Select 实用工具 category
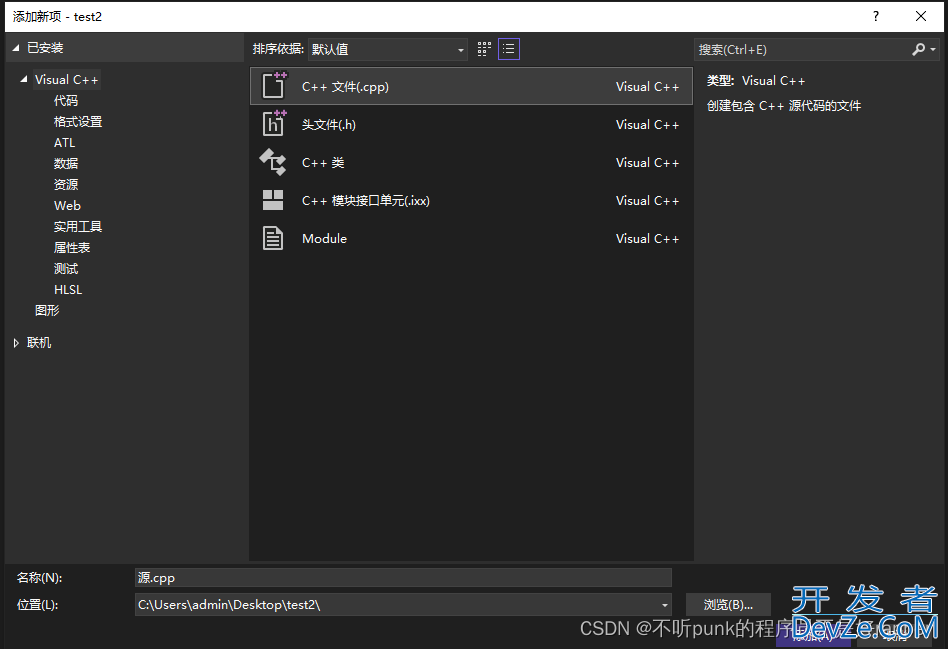The height and width of the screenshot is (649, 948). click(78, 227)
